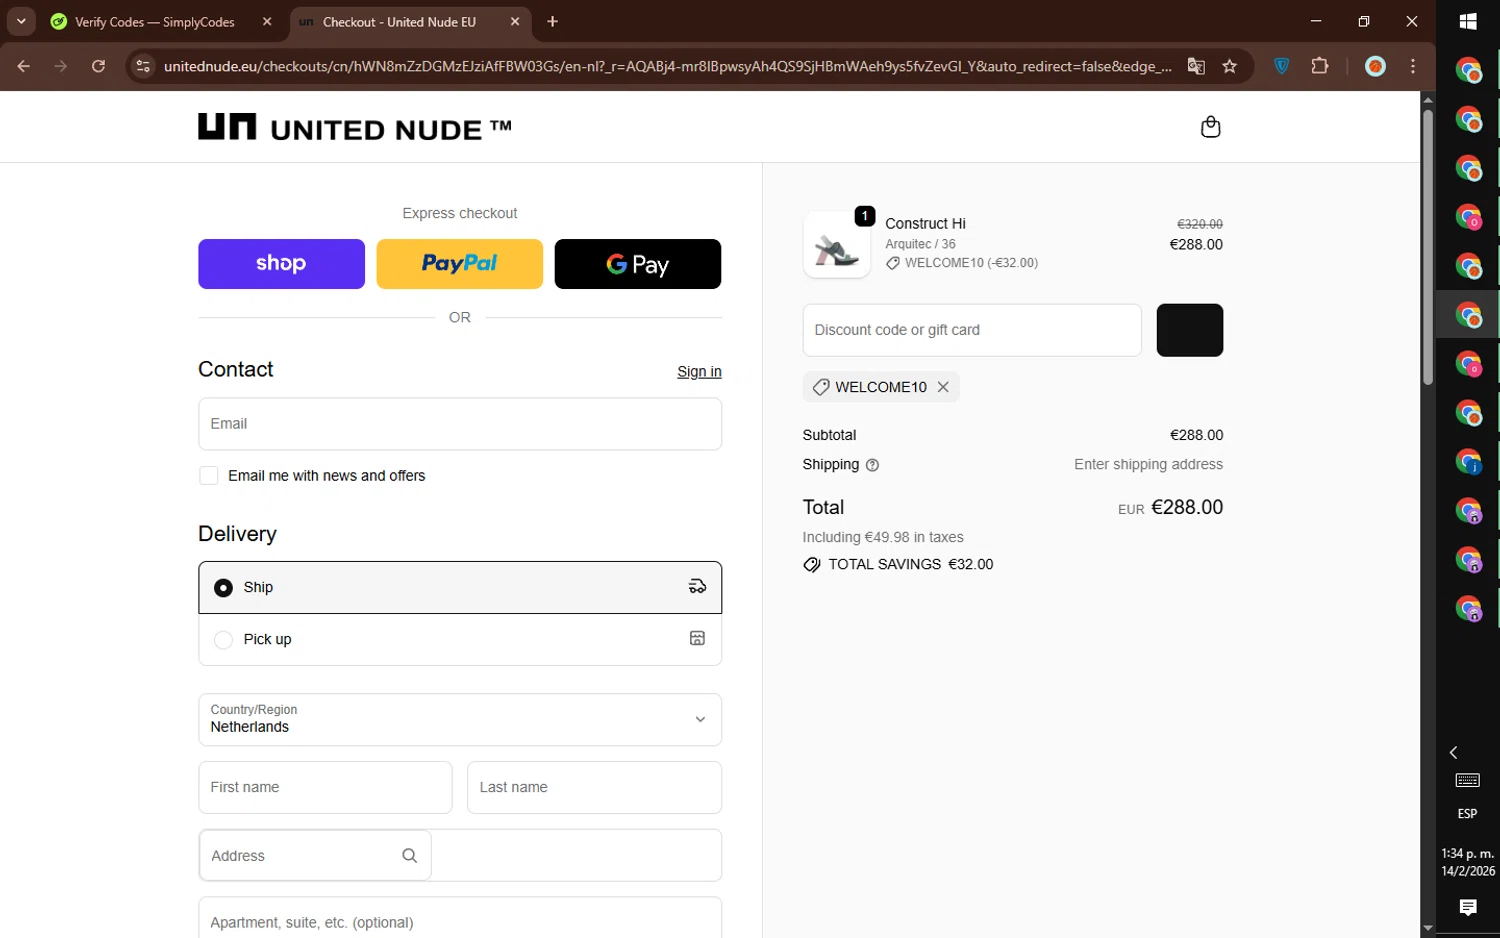
Task: Go back with the browser back arrow
Action: tap(24, 66)
